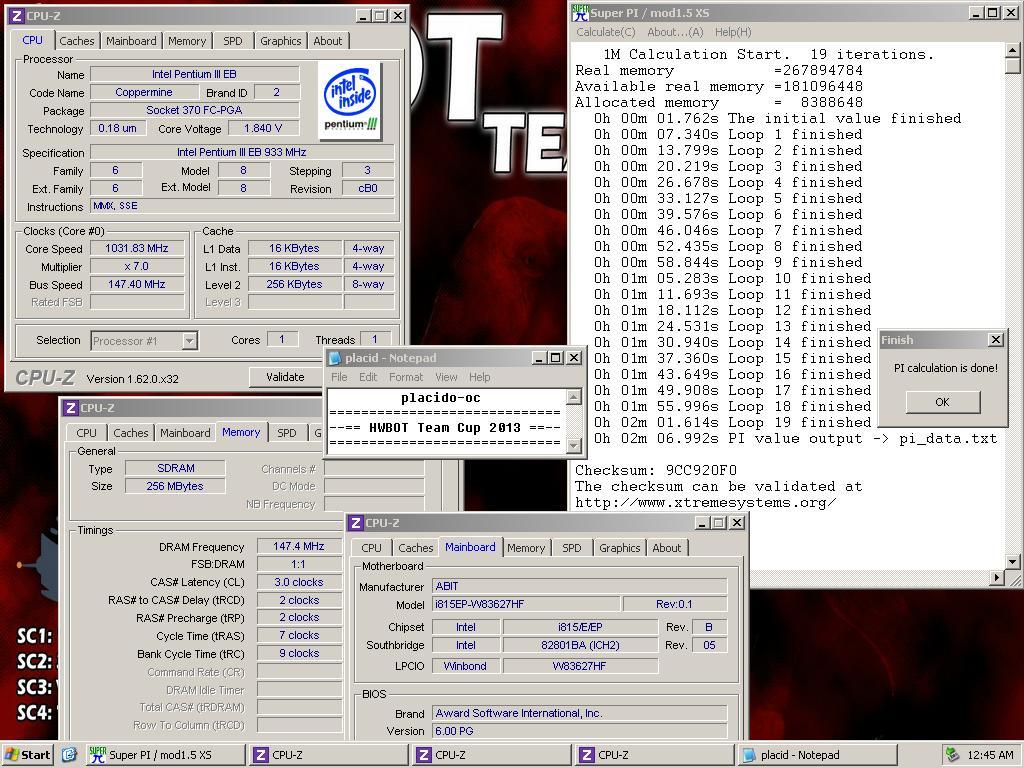Click the Notepad title bar icon

click(x=335, y=358)
